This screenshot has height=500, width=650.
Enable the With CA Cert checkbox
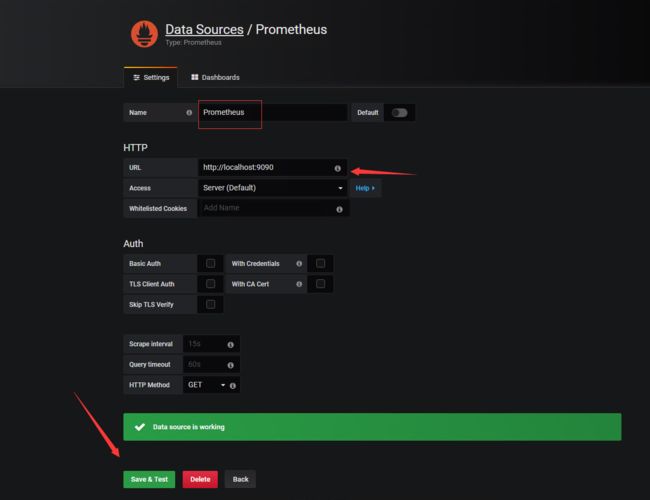(320, 284)
